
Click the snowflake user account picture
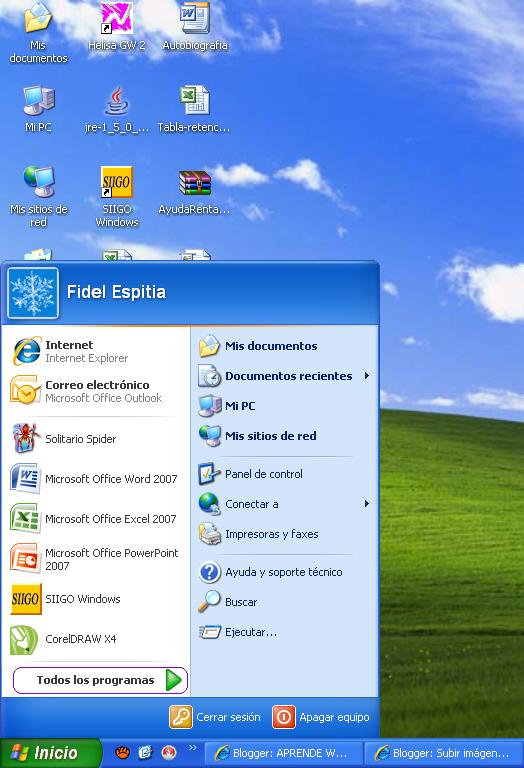(x=33, y=293)
